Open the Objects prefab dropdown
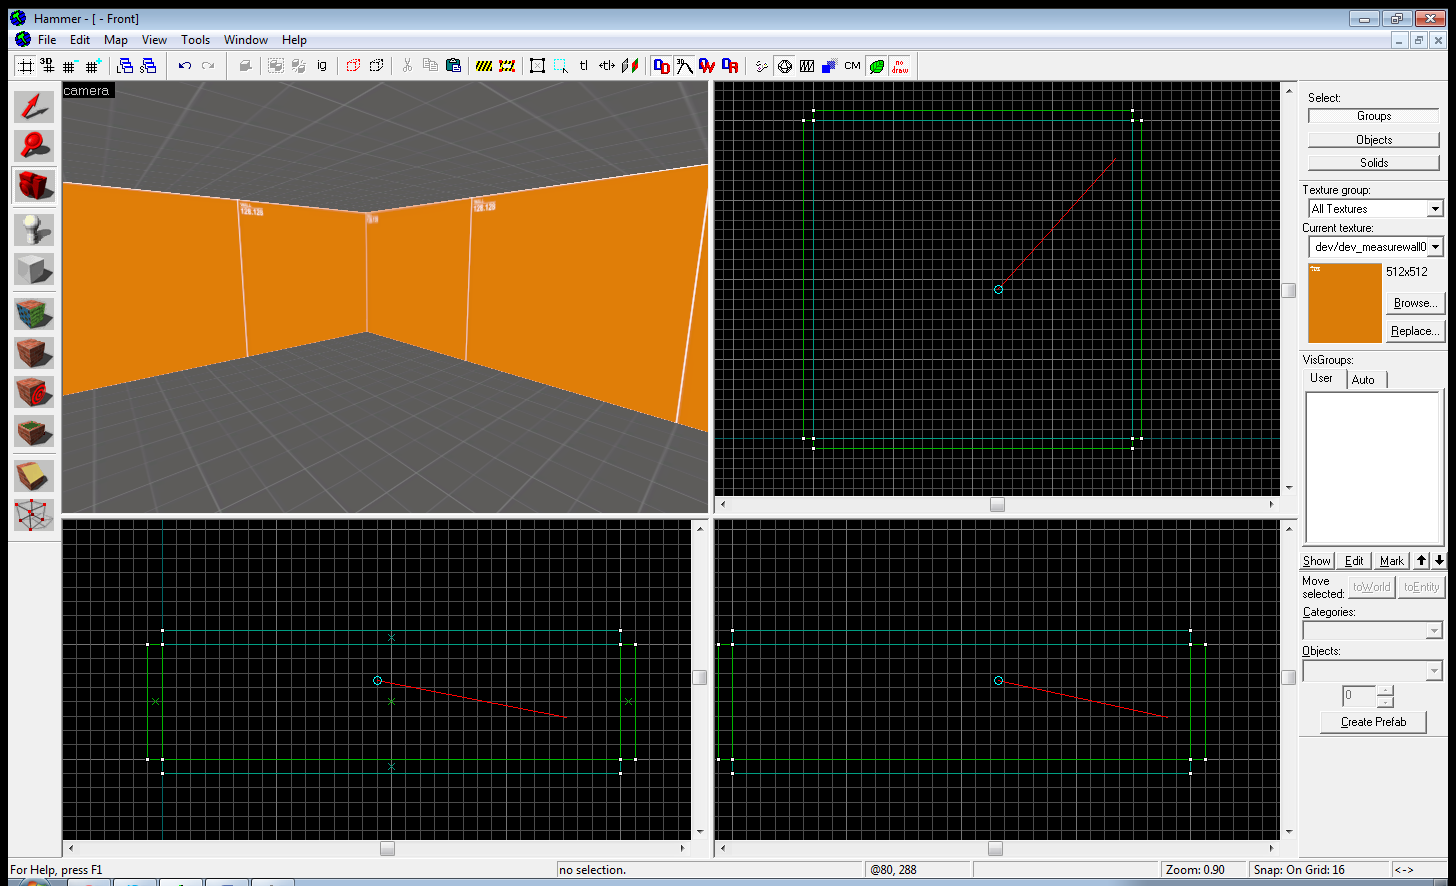The image size is (1456, 886). coord(1434,670)
